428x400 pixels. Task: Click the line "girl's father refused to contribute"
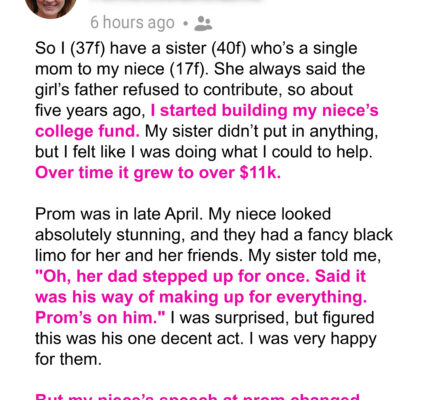click(x=194, y=90)
